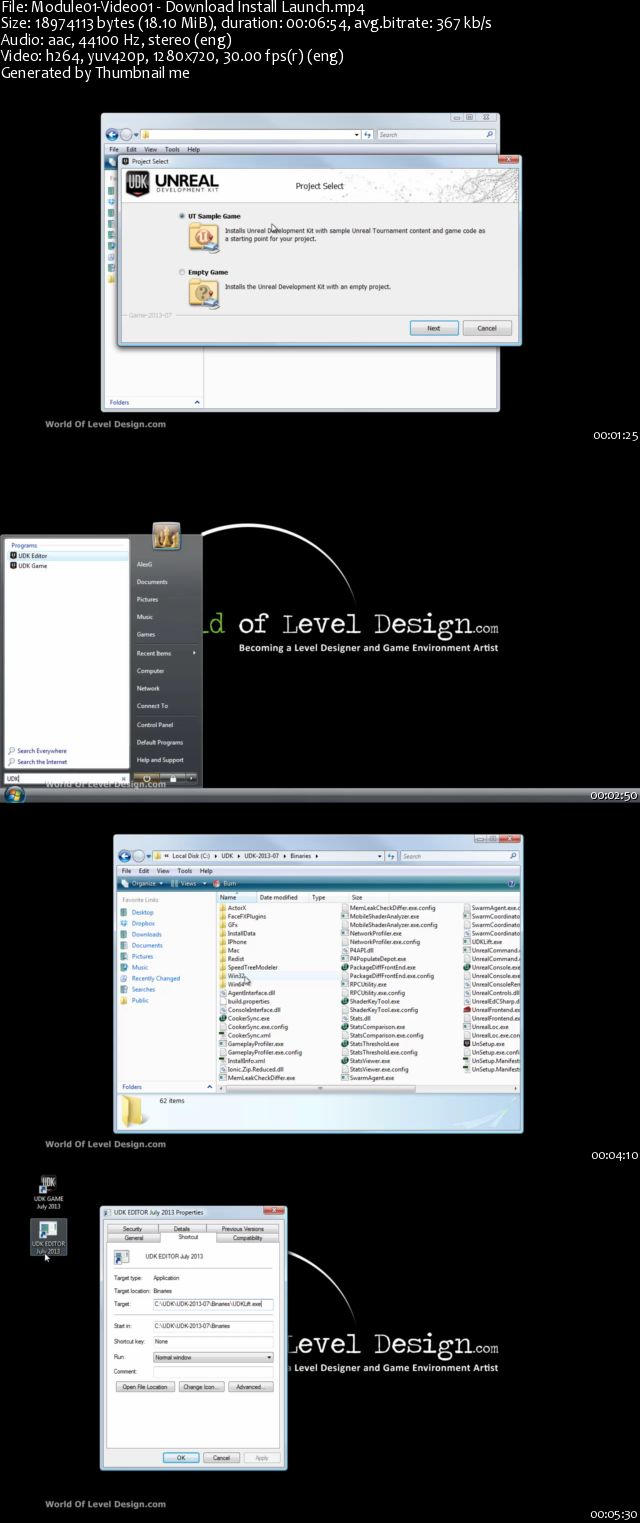Select UDK GAME July 2013 desktop shortcut
The height and width of the screenshot is (1523, 640).
[x=48, y=1193]
